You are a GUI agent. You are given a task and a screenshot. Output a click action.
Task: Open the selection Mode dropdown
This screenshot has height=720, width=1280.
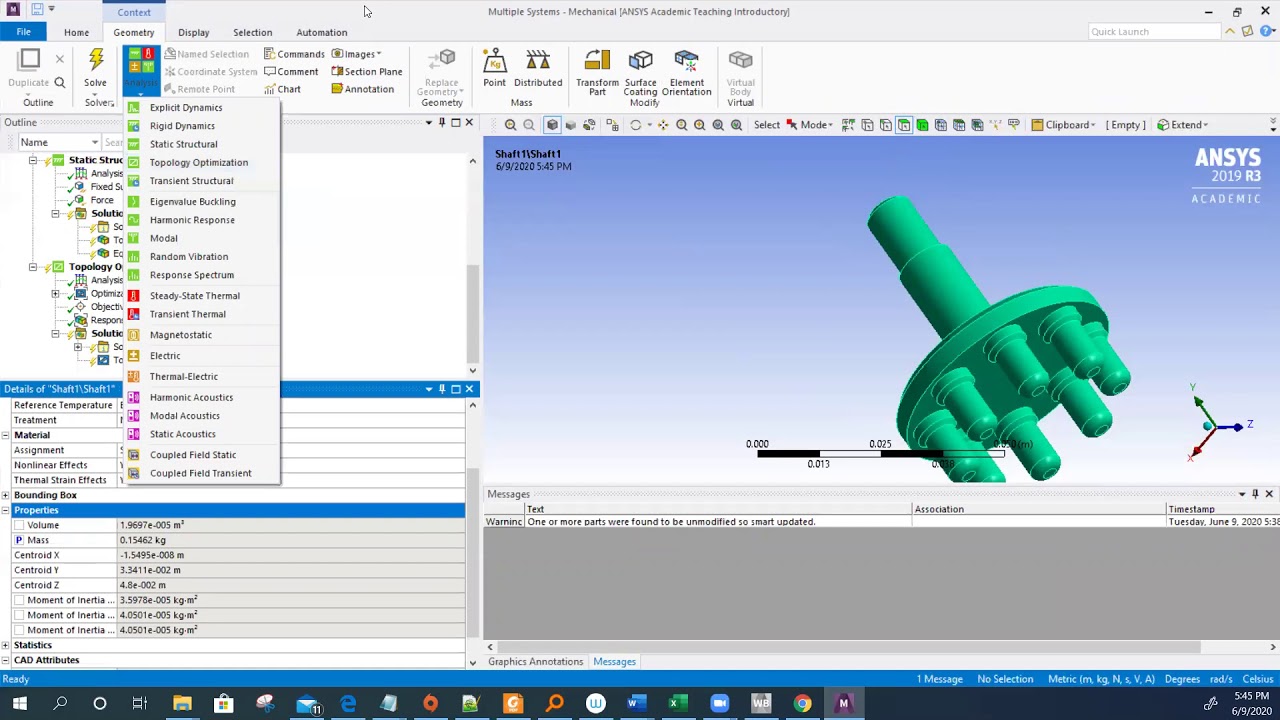(812, 125)
